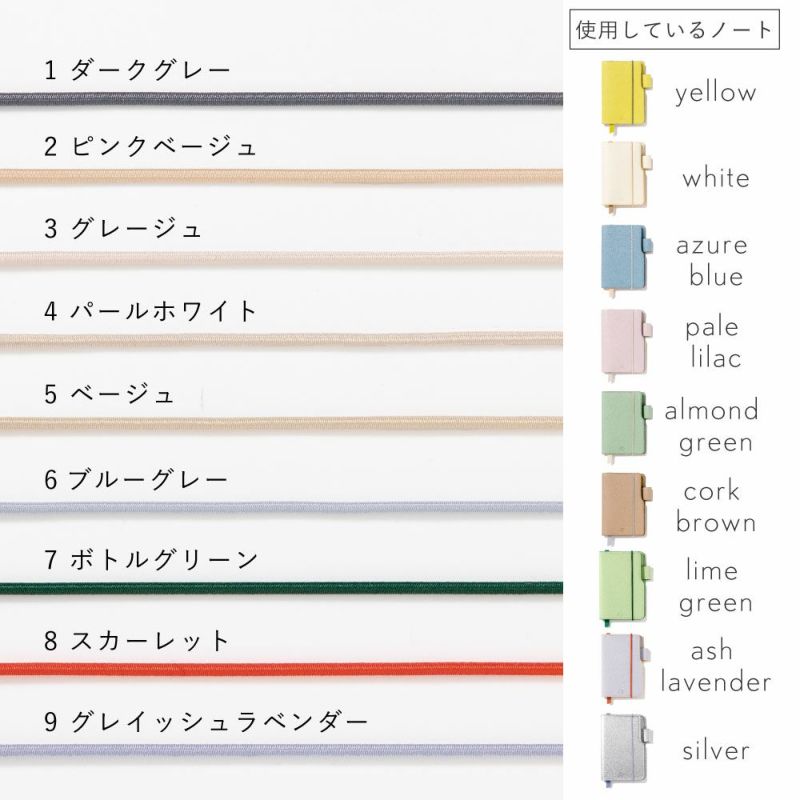Image resolution: width=800 pixels, height=800 pixels.
Task: Select the 2 ピンクベージュ label
Action: coord(151,148)
